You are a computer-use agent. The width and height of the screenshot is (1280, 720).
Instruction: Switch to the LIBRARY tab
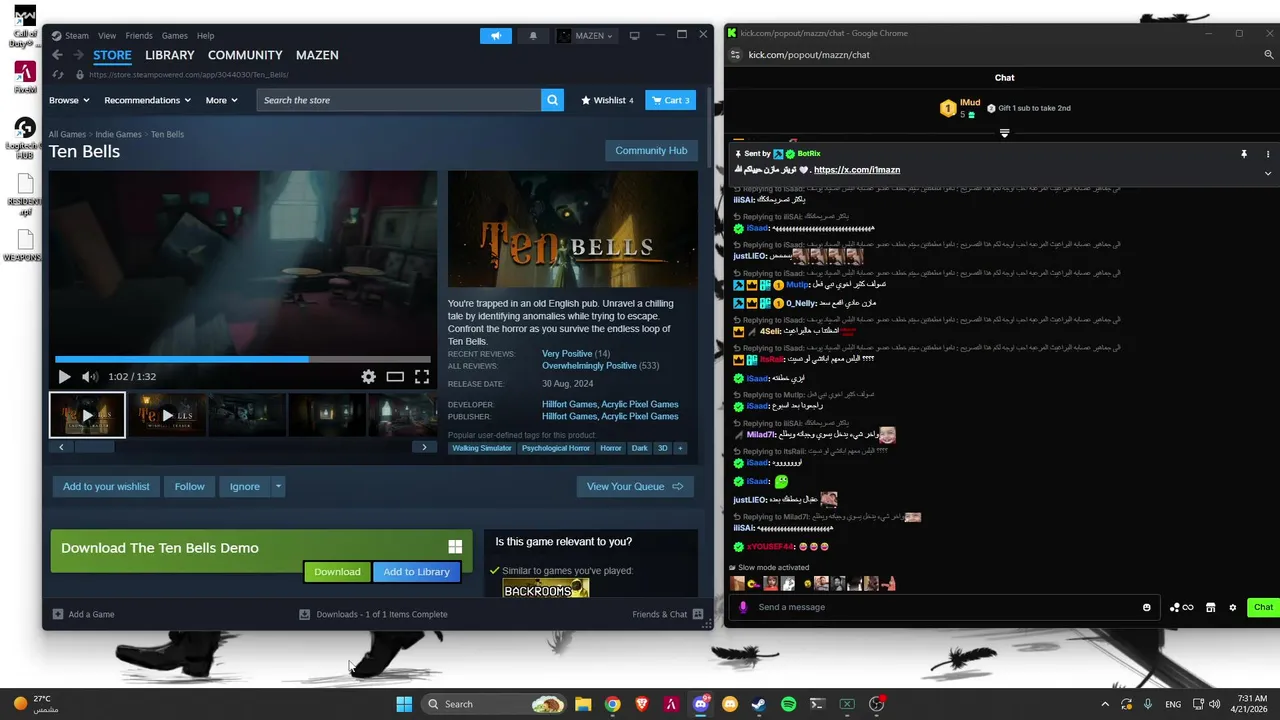coord(170,55)
